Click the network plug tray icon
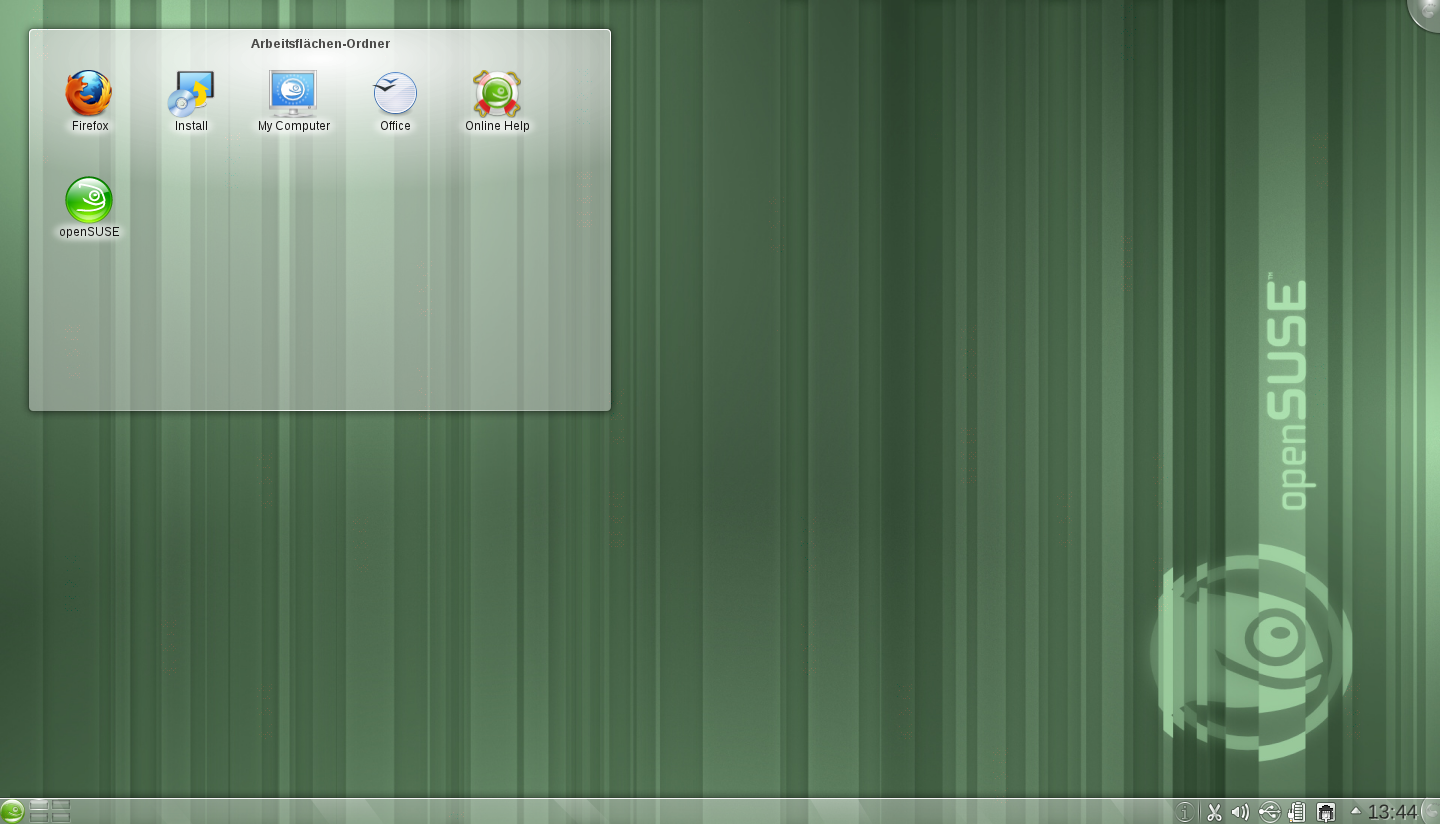Viewport: 1440px width, 824px height. tap(1325, 811)
